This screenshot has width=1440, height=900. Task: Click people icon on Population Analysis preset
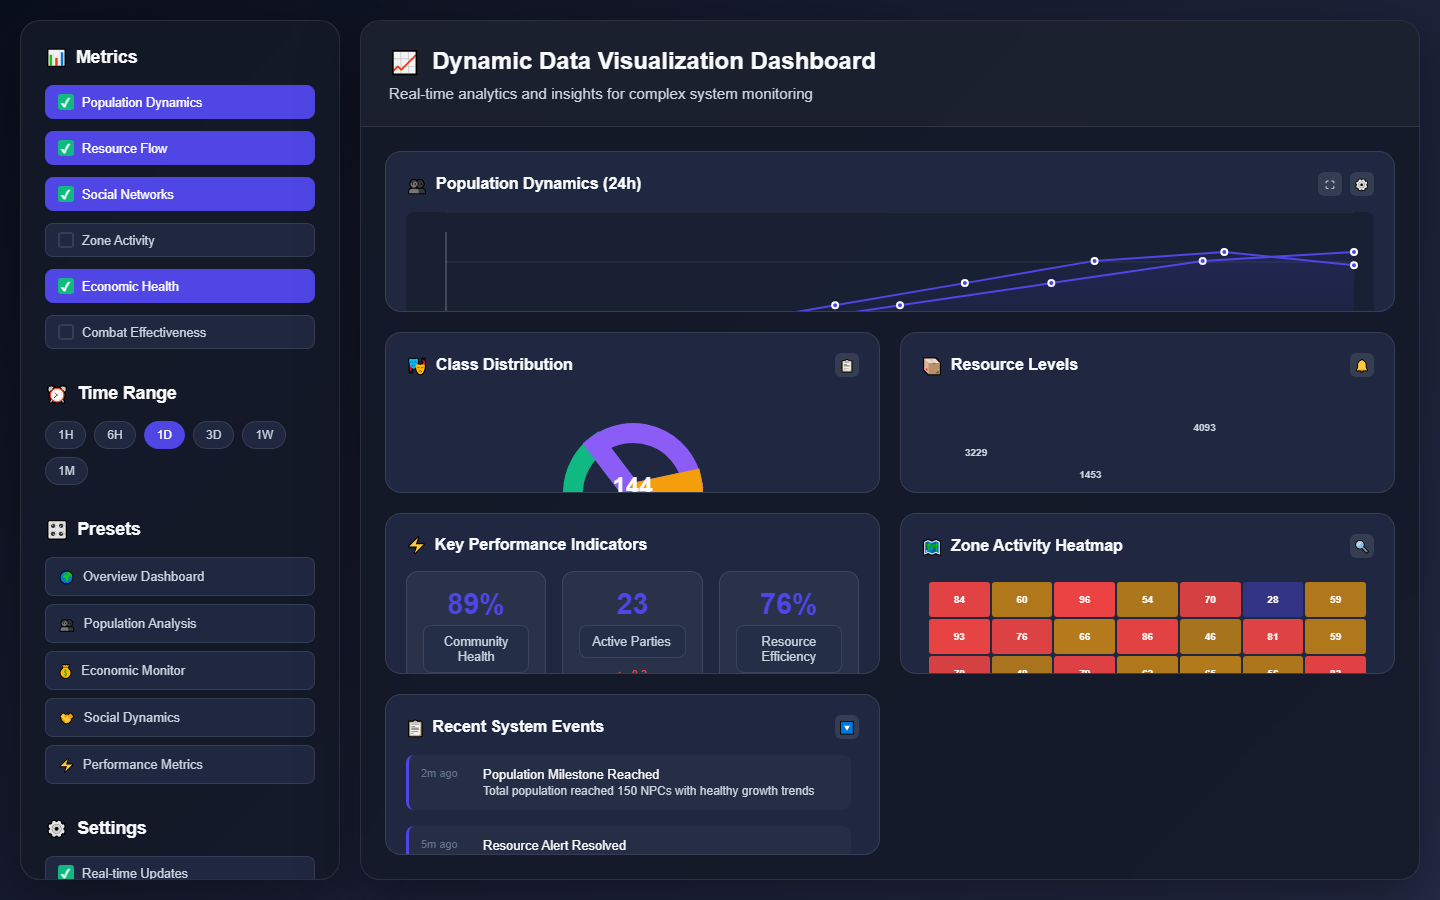coord(67,624)
